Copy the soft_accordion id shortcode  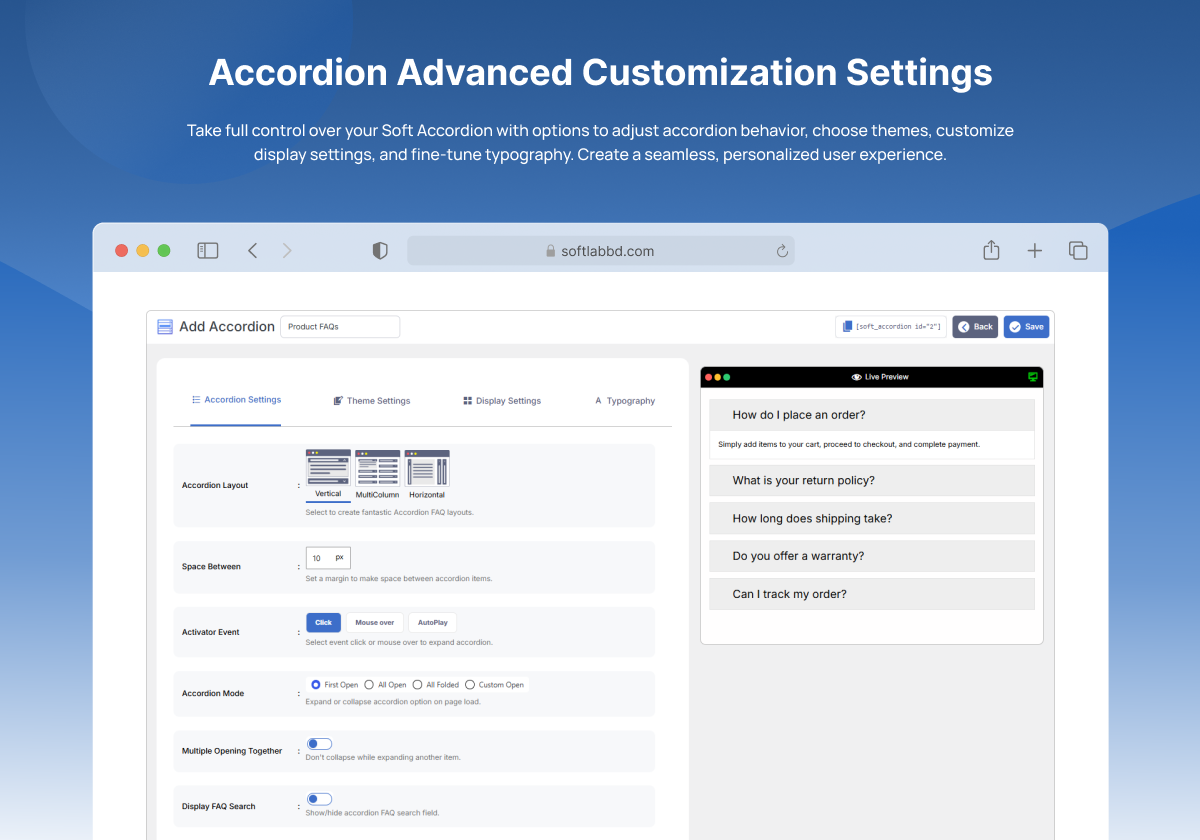coord(891,327)
